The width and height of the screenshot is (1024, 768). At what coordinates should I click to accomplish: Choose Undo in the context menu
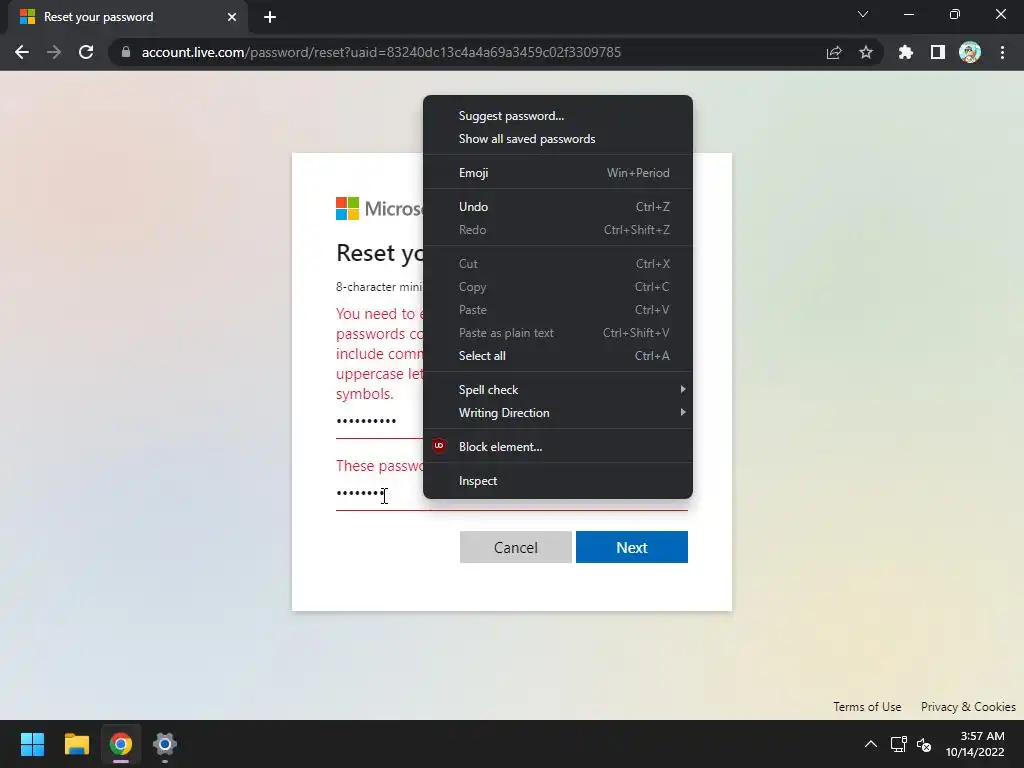(x=558, y=206)
